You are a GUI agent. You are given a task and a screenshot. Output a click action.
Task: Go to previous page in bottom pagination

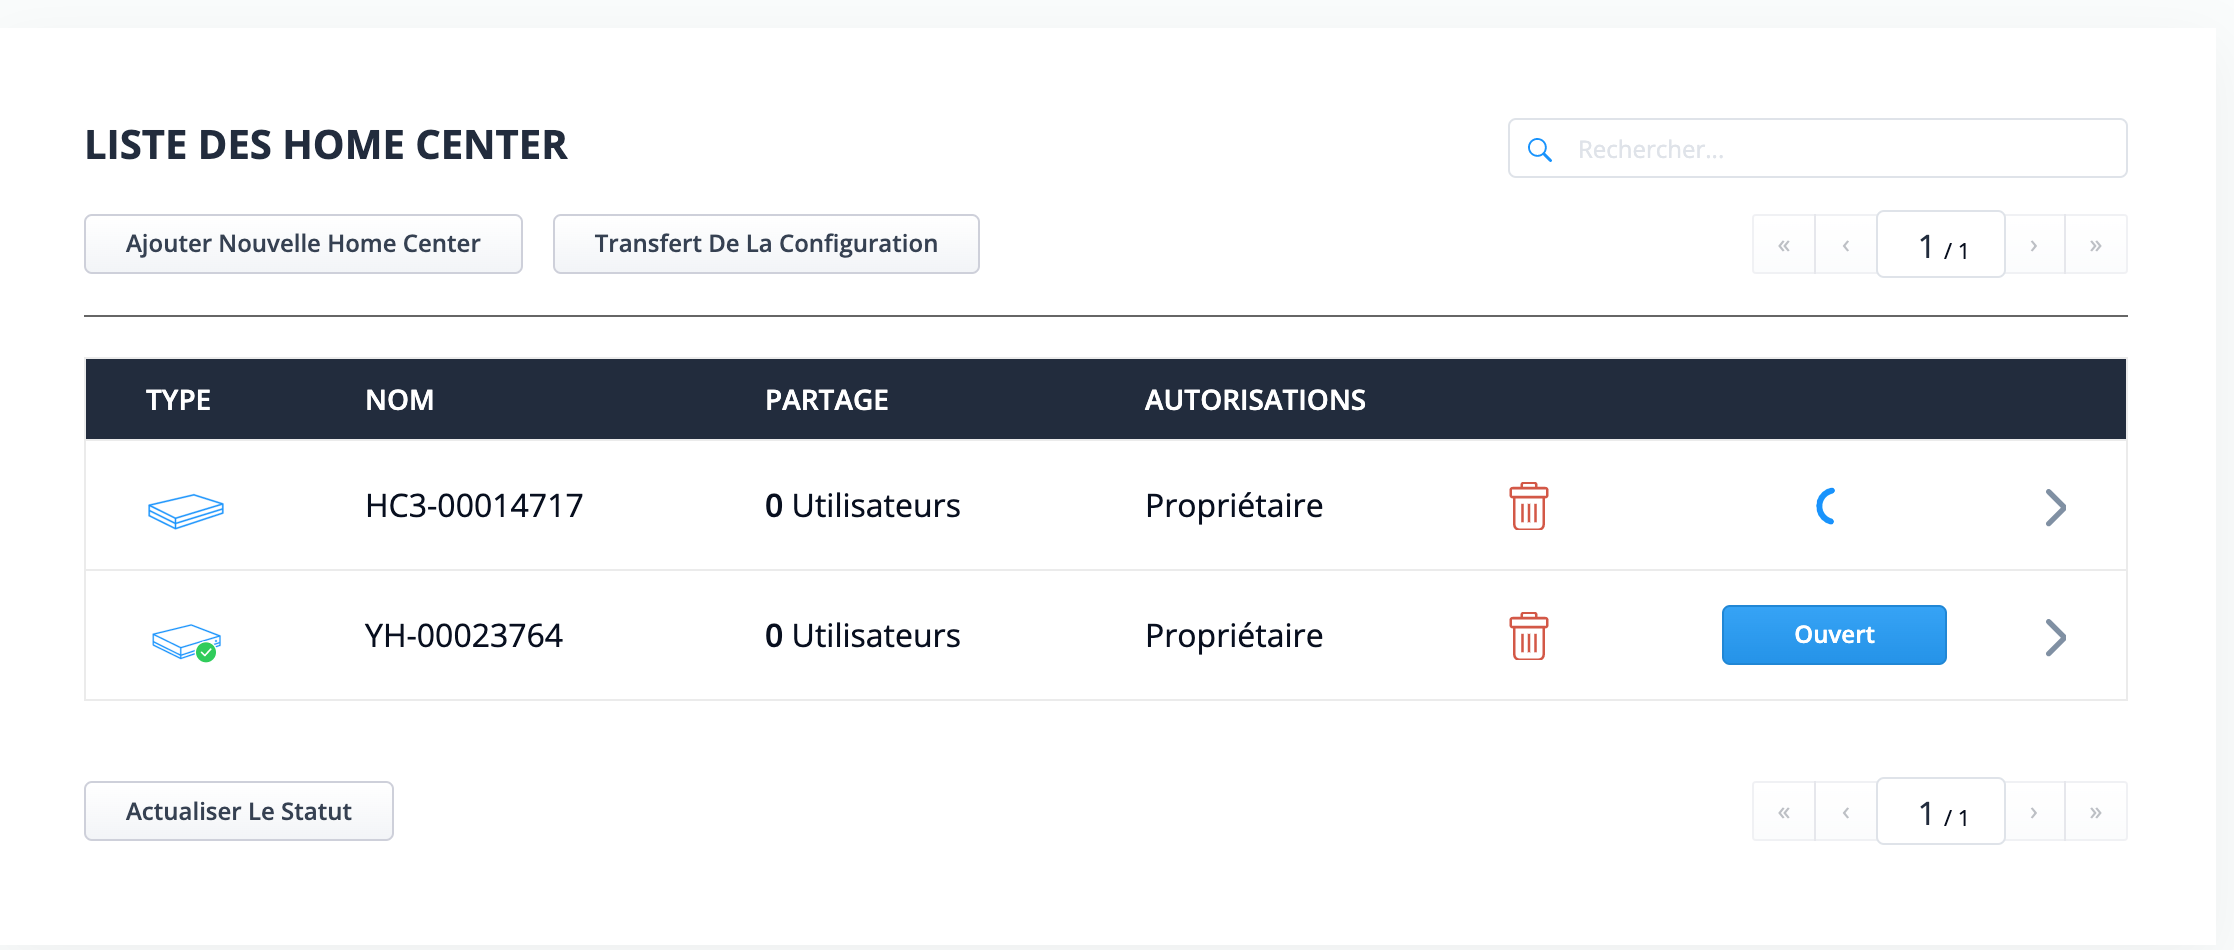1846,812
